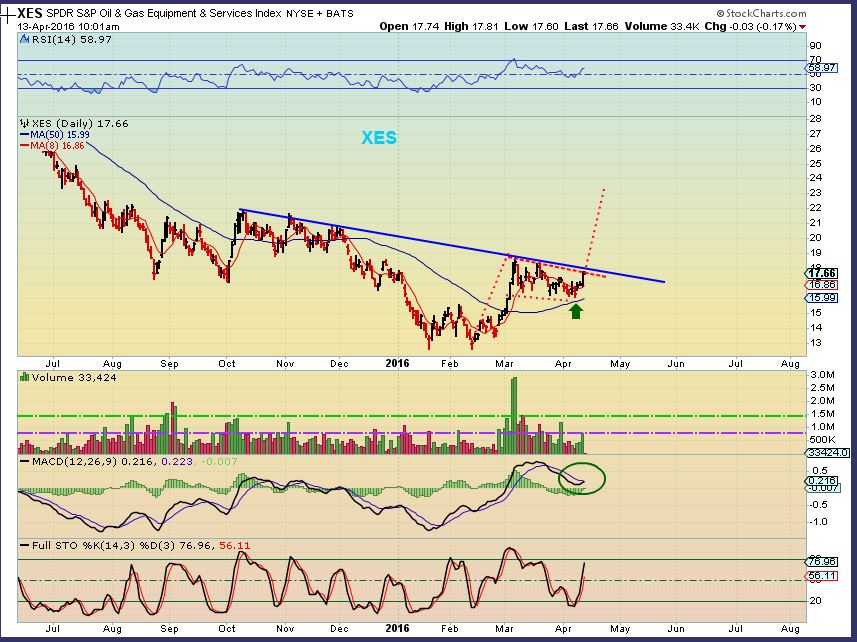
Task: Select the MA(8) 16.86 legend entry
Action: pyautogui.click(x=52, y=145)
